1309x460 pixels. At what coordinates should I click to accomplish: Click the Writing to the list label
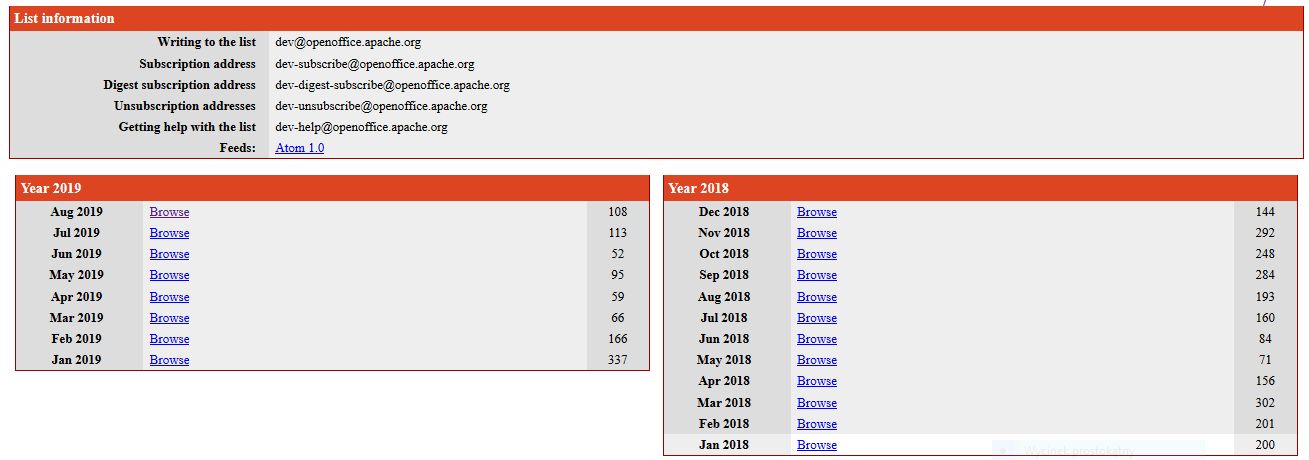(x=206, y=42)
